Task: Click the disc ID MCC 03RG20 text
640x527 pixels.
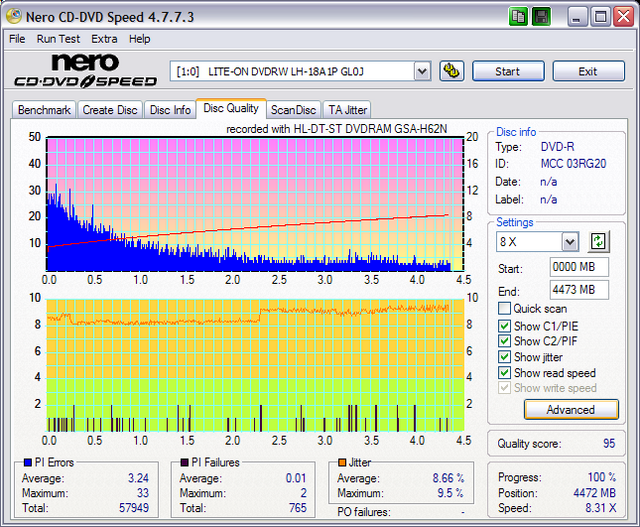Action: (x=573, y=164)
